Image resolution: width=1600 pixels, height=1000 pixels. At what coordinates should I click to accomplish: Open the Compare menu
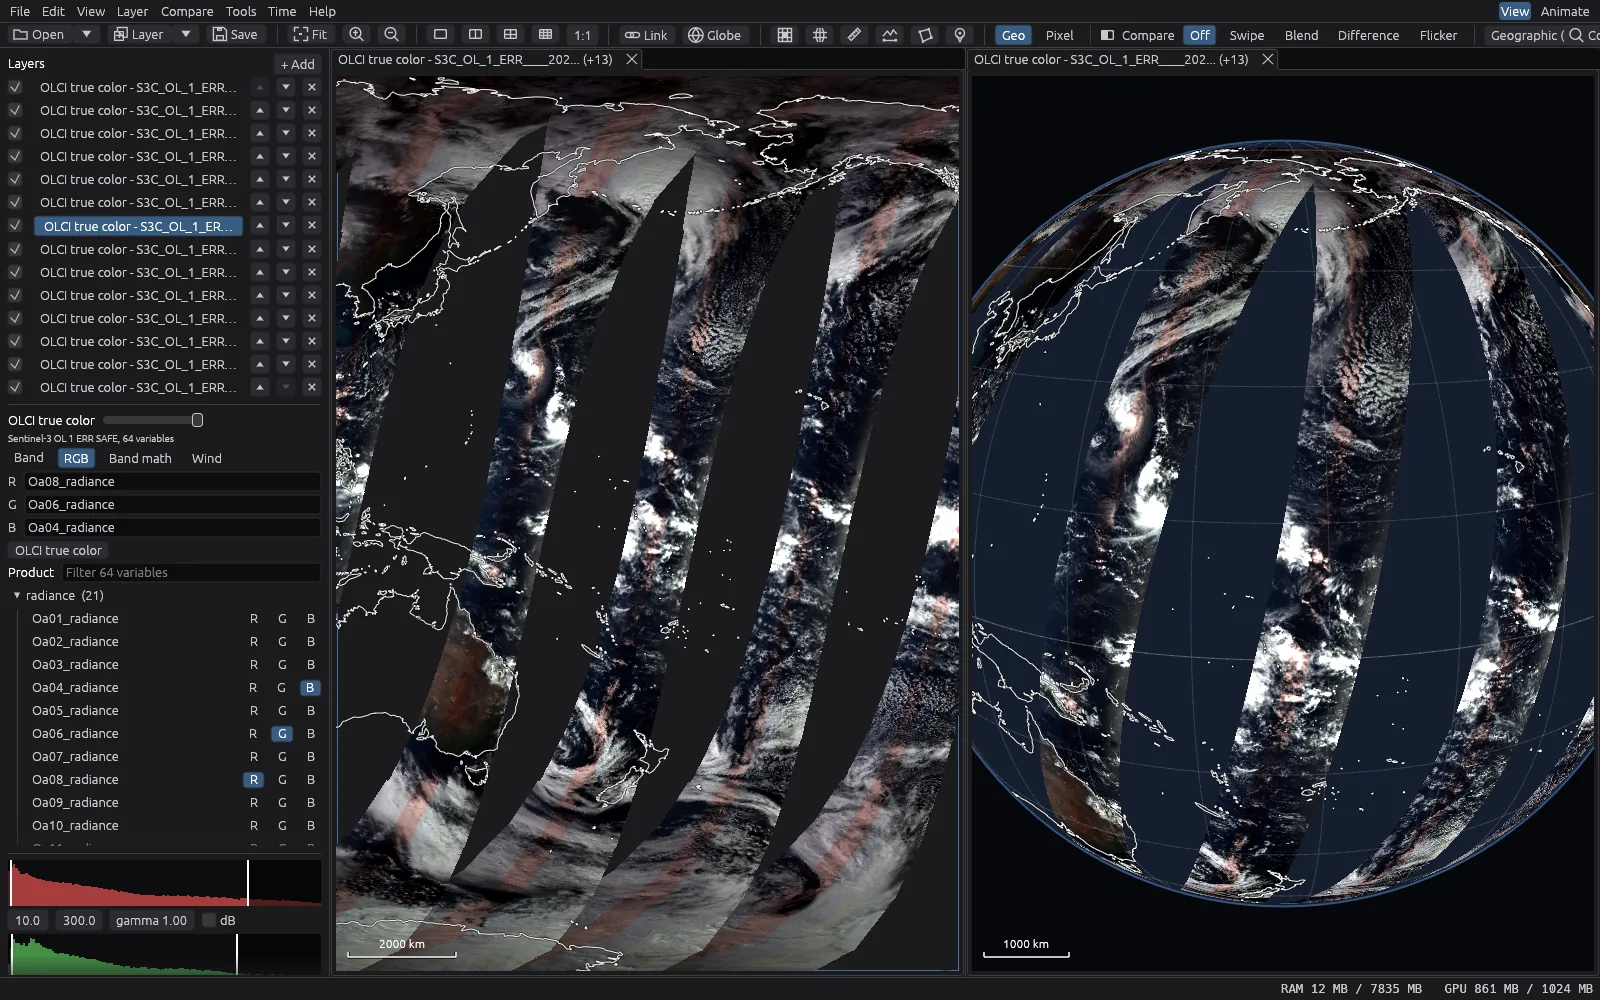point(187,11)
